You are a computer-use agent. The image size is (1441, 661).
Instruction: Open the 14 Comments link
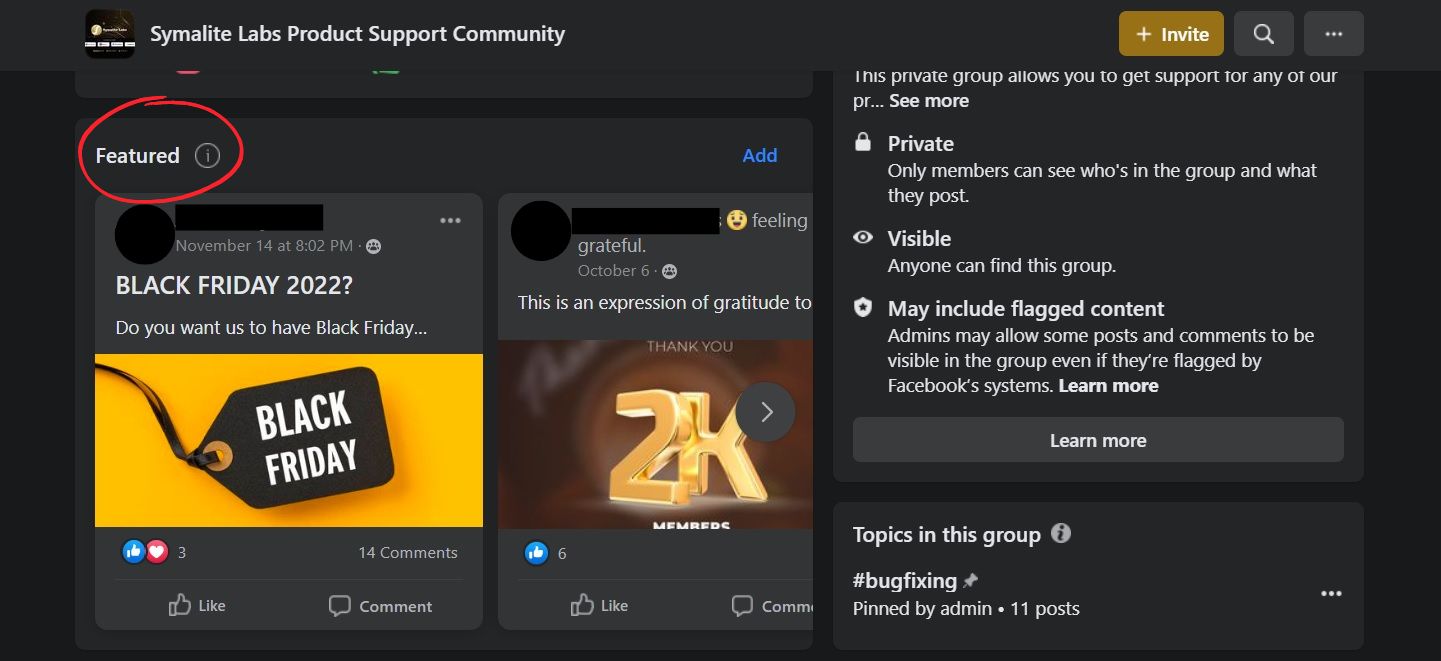[408, 551]
